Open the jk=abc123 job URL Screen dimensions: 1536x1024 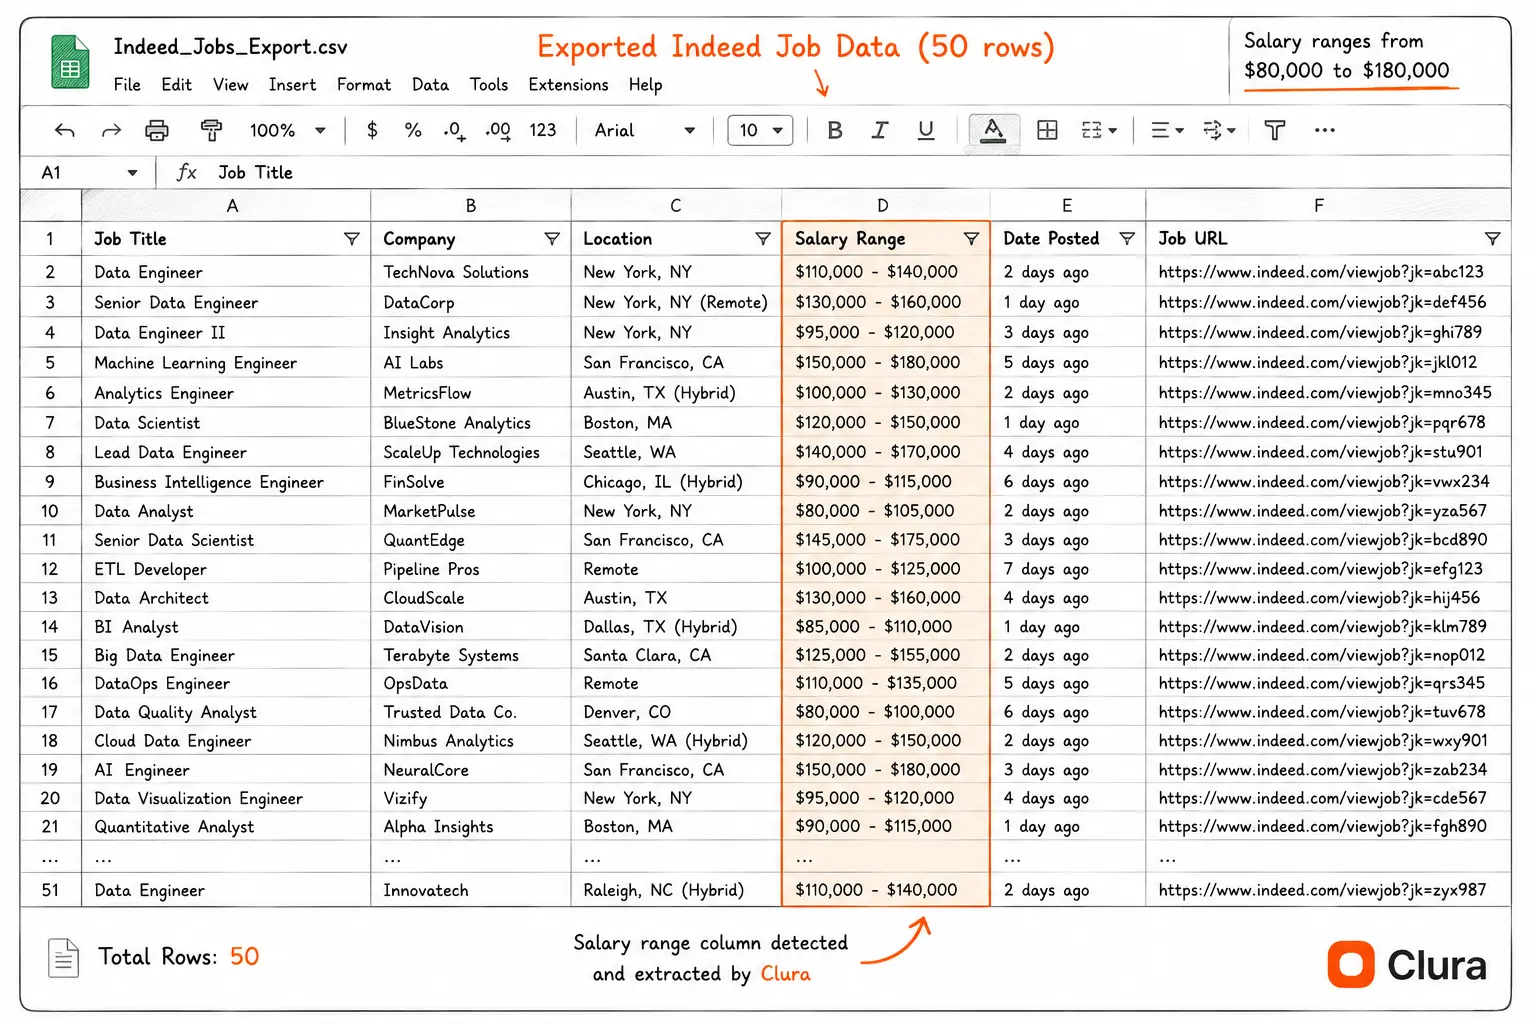tap(1321, 272)
